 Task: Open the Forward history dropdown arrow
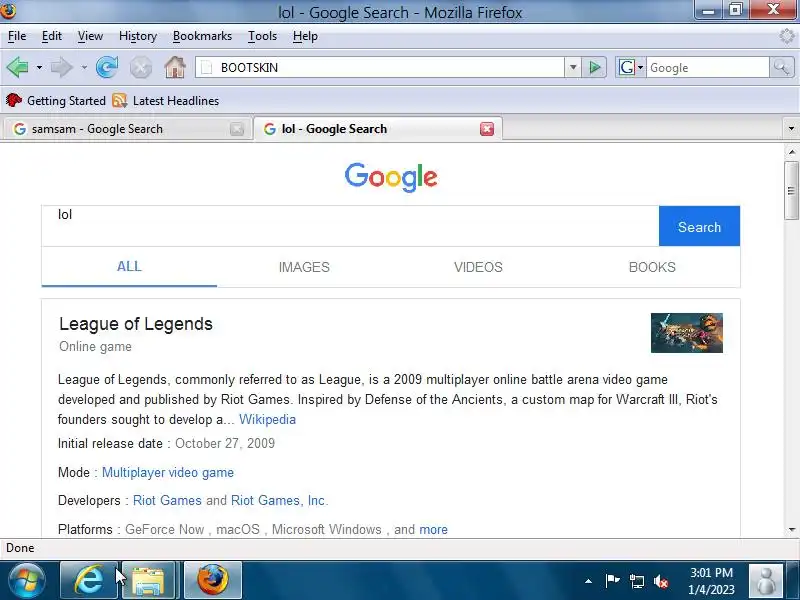(x=84, y=67)
